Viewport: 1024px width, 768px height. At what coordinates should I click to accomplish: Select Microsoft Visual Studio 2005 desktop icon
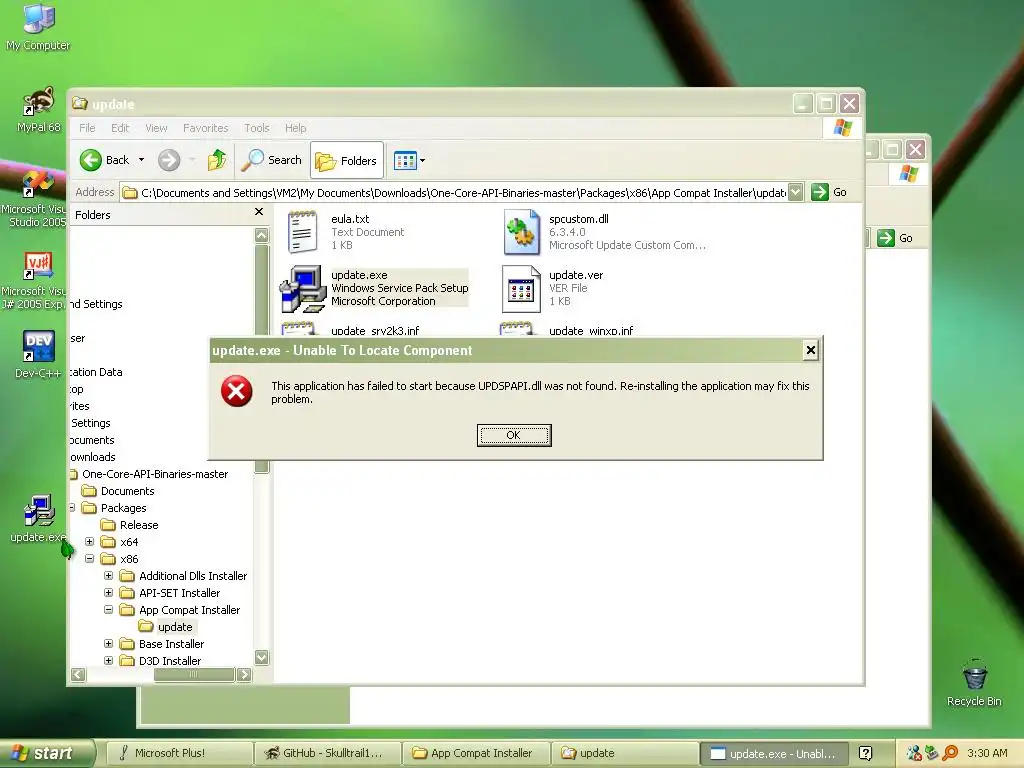34,199
